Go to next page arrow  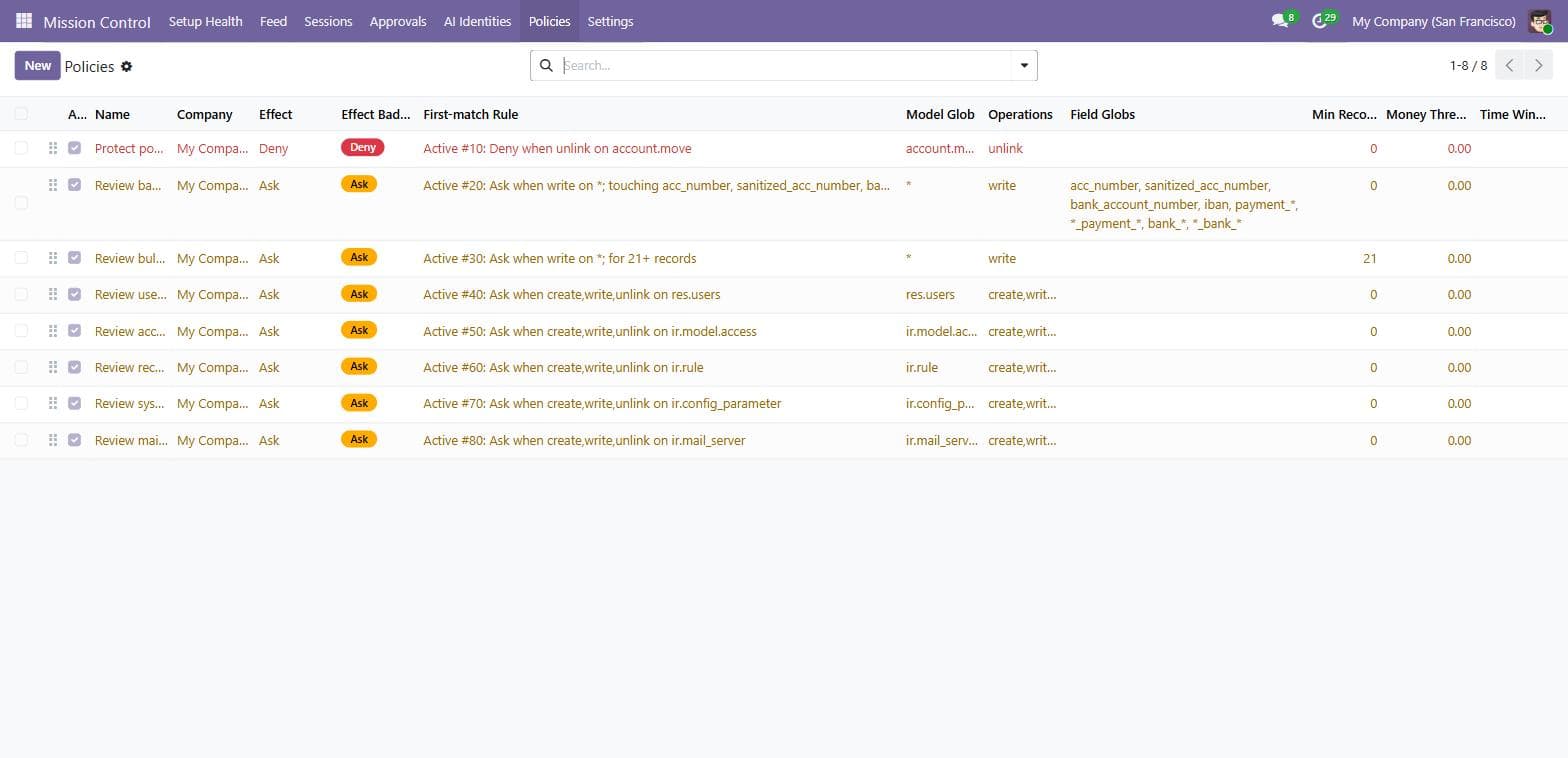[1539, 65]
